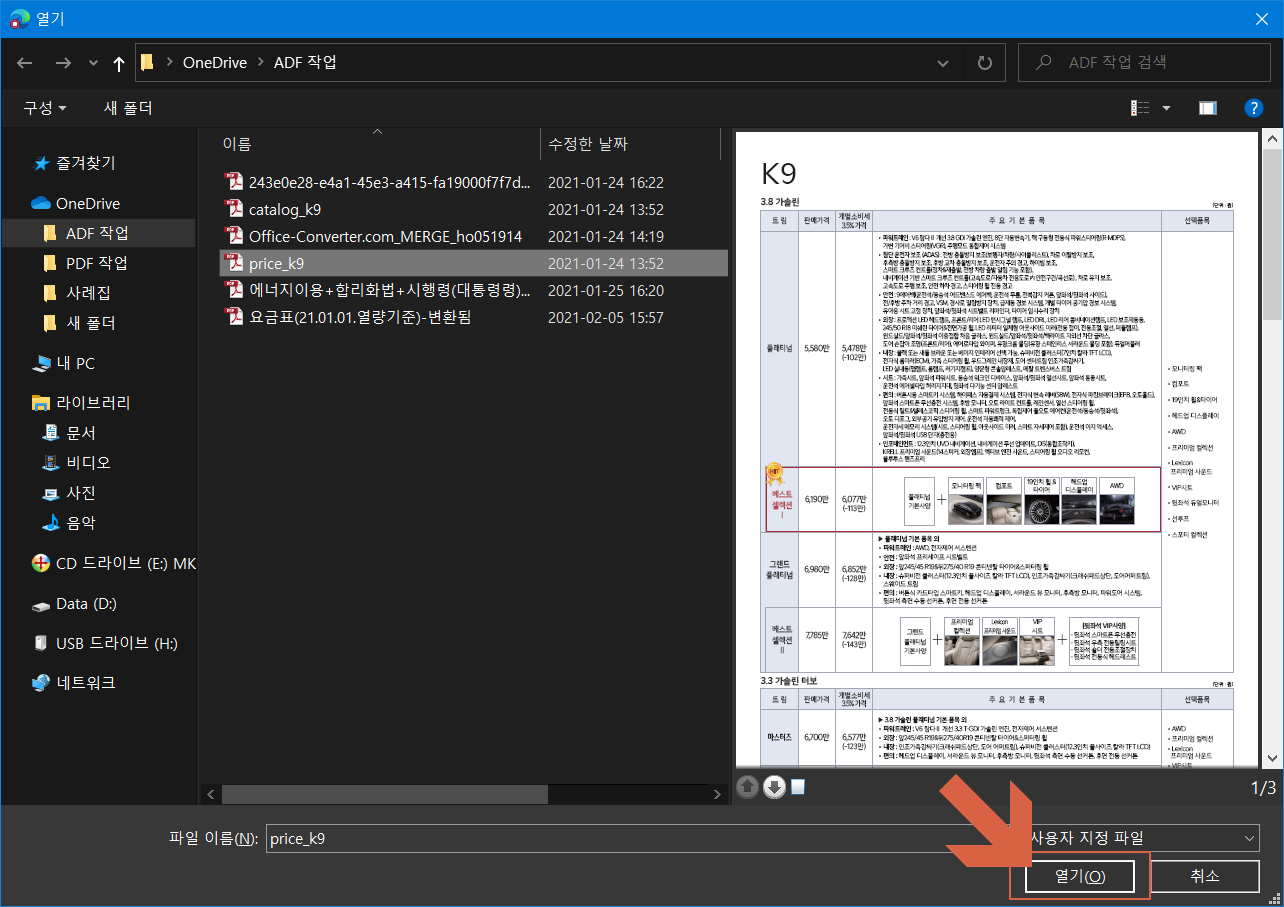1284x907 pixels.
Task: Open view options dropdown arrow
Action: (x=1166, y=107)
